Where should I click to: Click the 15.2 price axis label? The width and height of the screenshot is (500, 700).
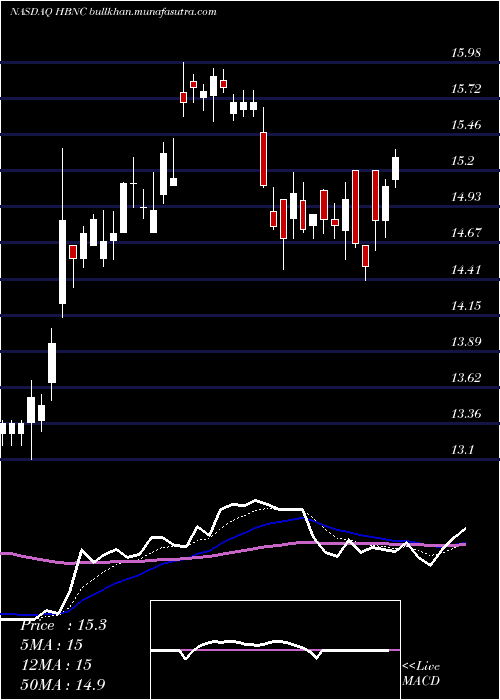pyautogui.click(x=463, y=161)
